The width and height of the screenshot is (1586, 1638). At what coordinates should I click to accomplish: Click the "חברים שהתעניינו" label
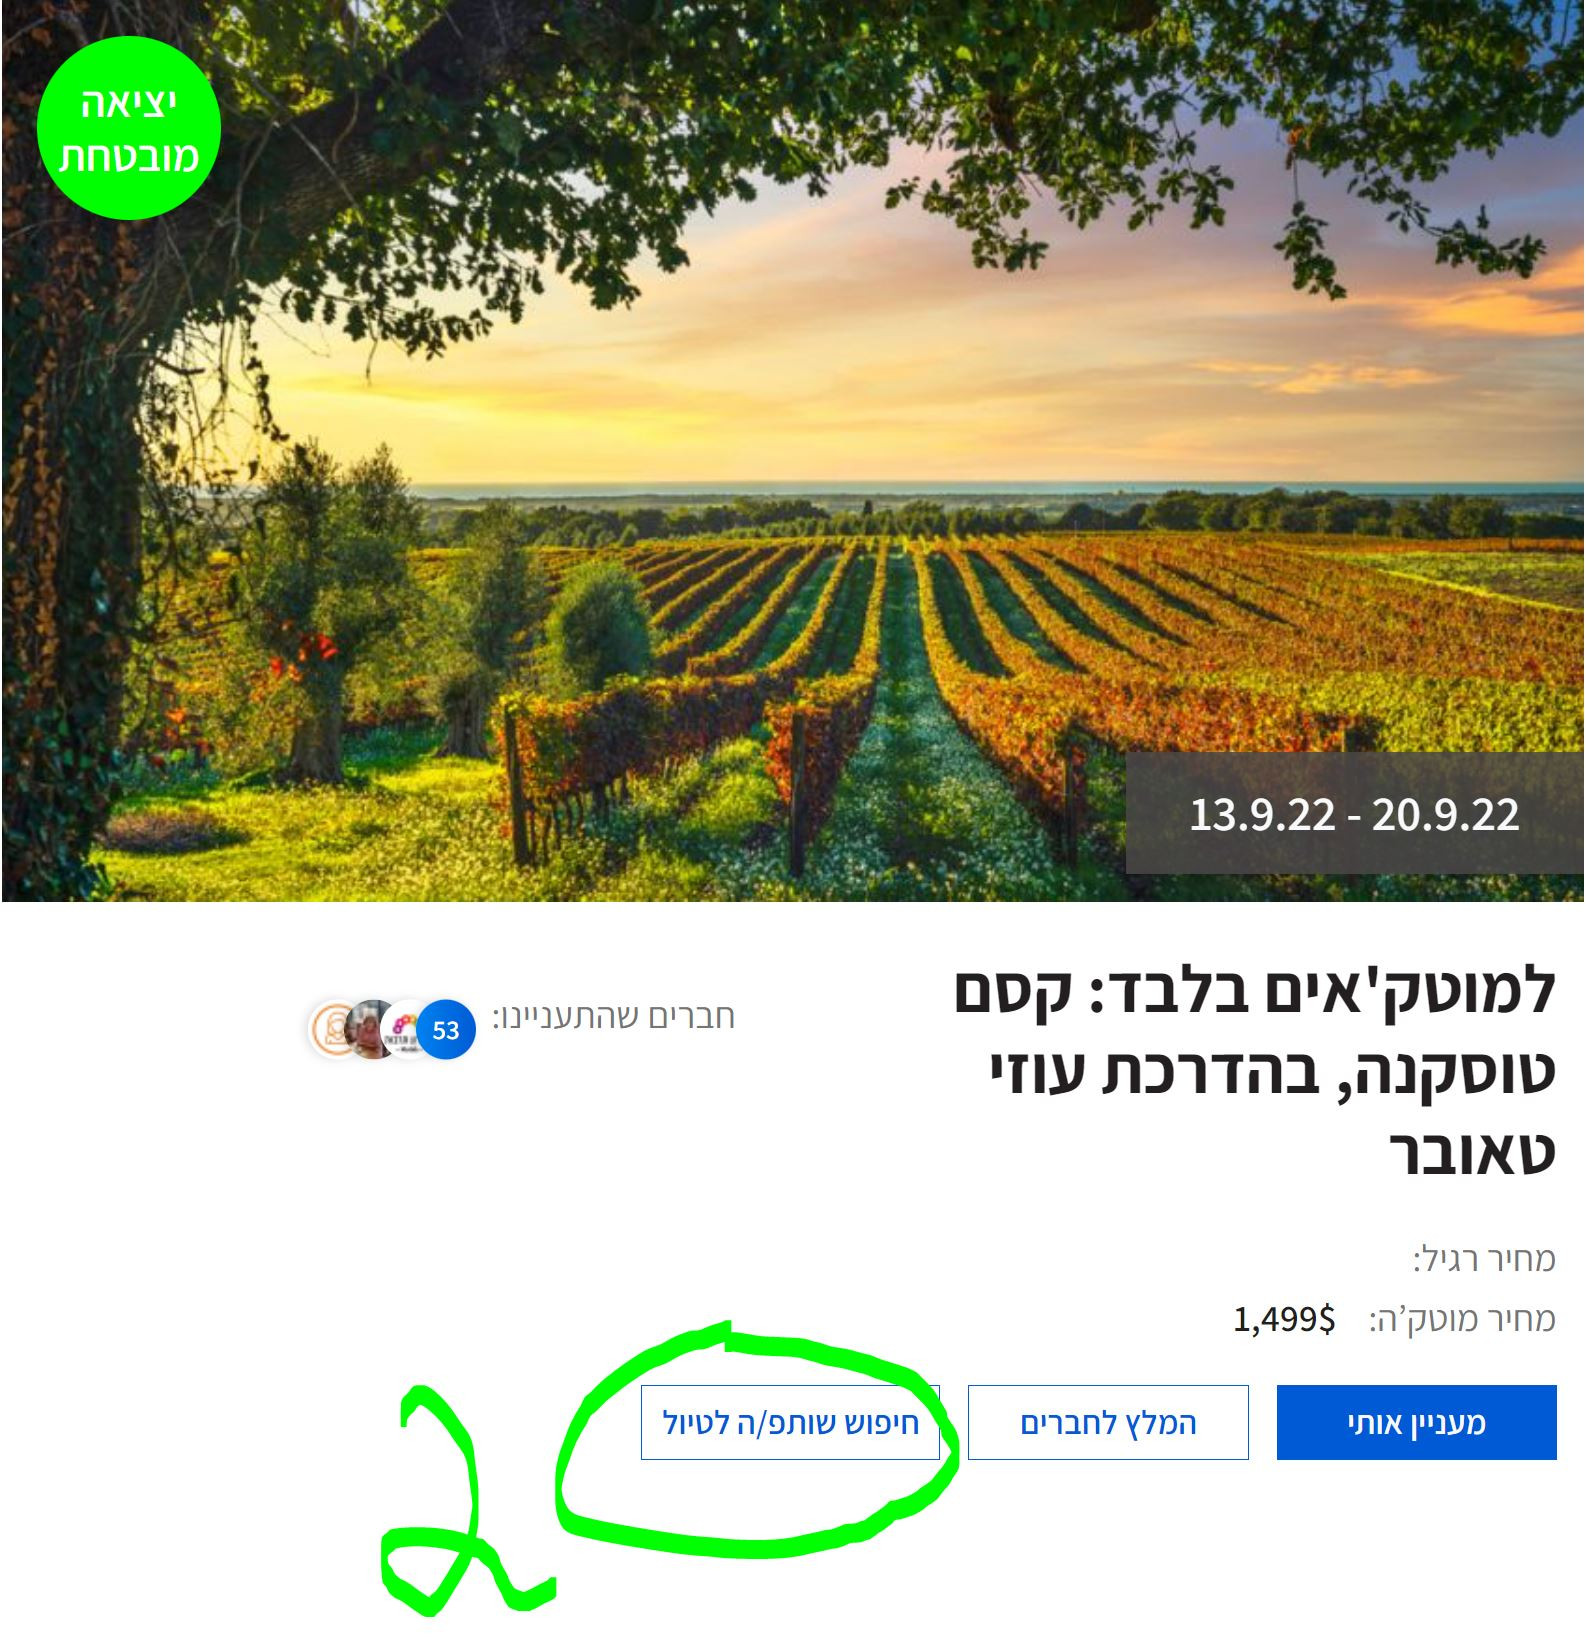[x=613, y=1017]
